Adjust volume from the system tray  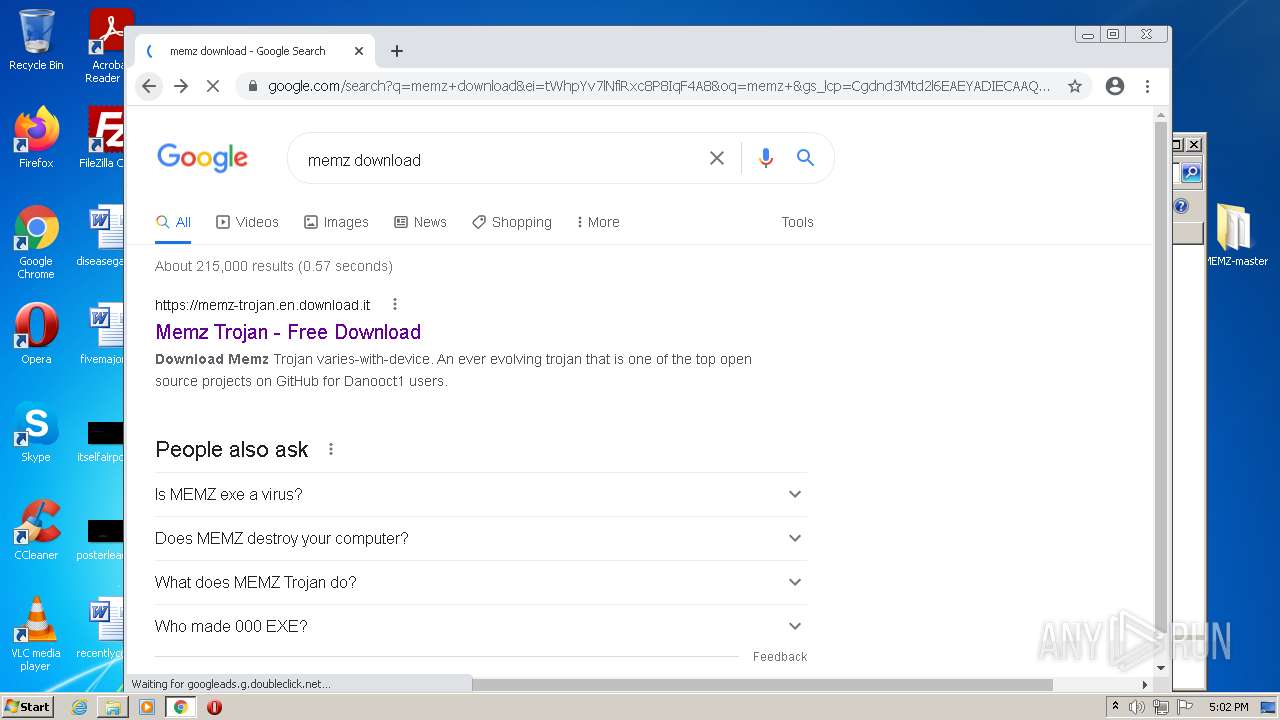pos(1137,707)
